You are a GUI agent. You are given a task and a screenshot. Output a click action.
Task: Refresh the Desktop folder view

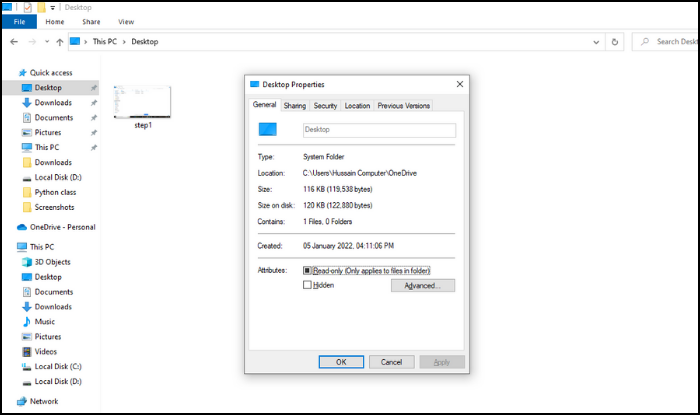(615, 42)
